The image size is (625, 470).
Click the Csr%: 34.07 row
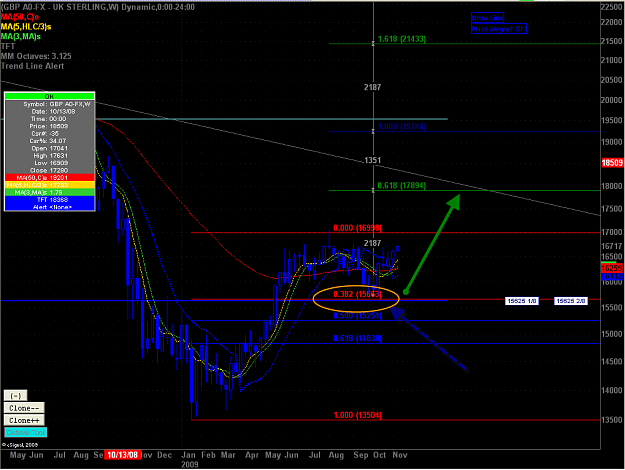49,141
